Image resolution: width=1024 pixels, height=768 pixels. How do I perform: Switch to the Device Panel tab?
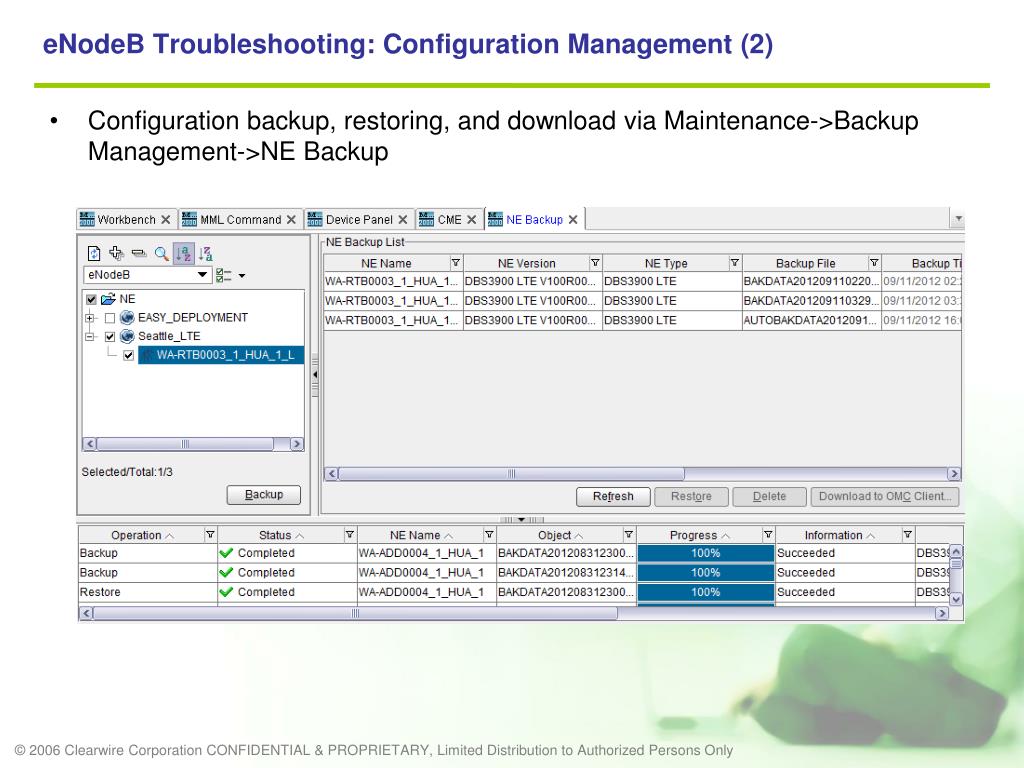pos(358,220)
